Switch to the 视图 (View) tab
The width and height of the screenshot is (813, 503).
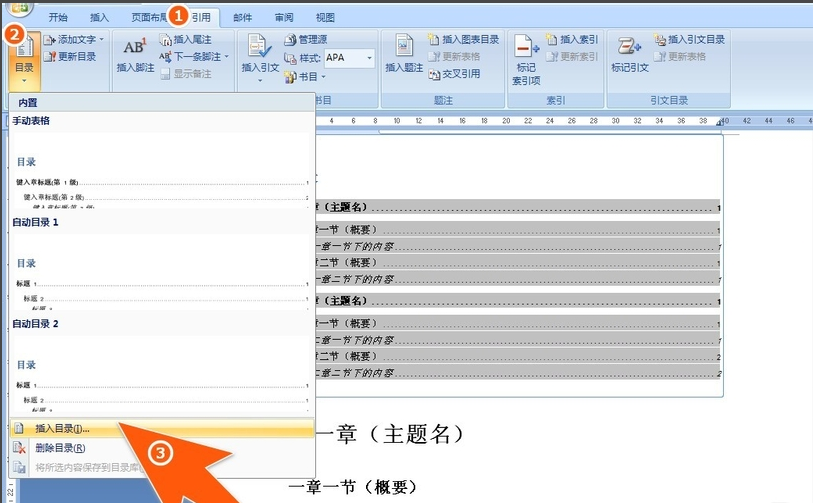[325, 17]
